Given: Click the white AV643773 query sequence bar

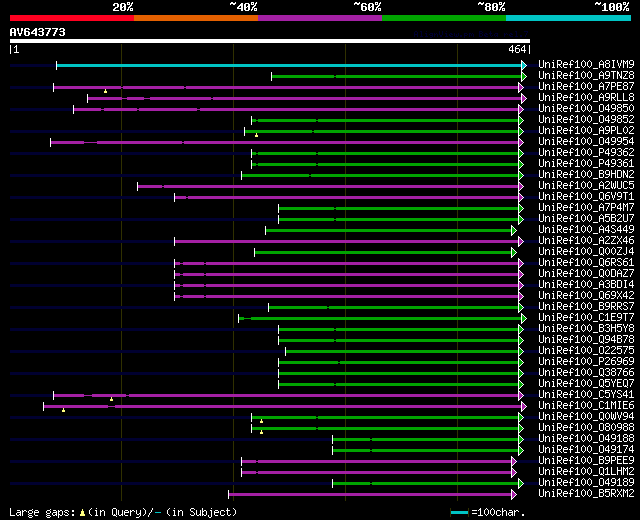Looking at the screenshot, I should [270, 41].
